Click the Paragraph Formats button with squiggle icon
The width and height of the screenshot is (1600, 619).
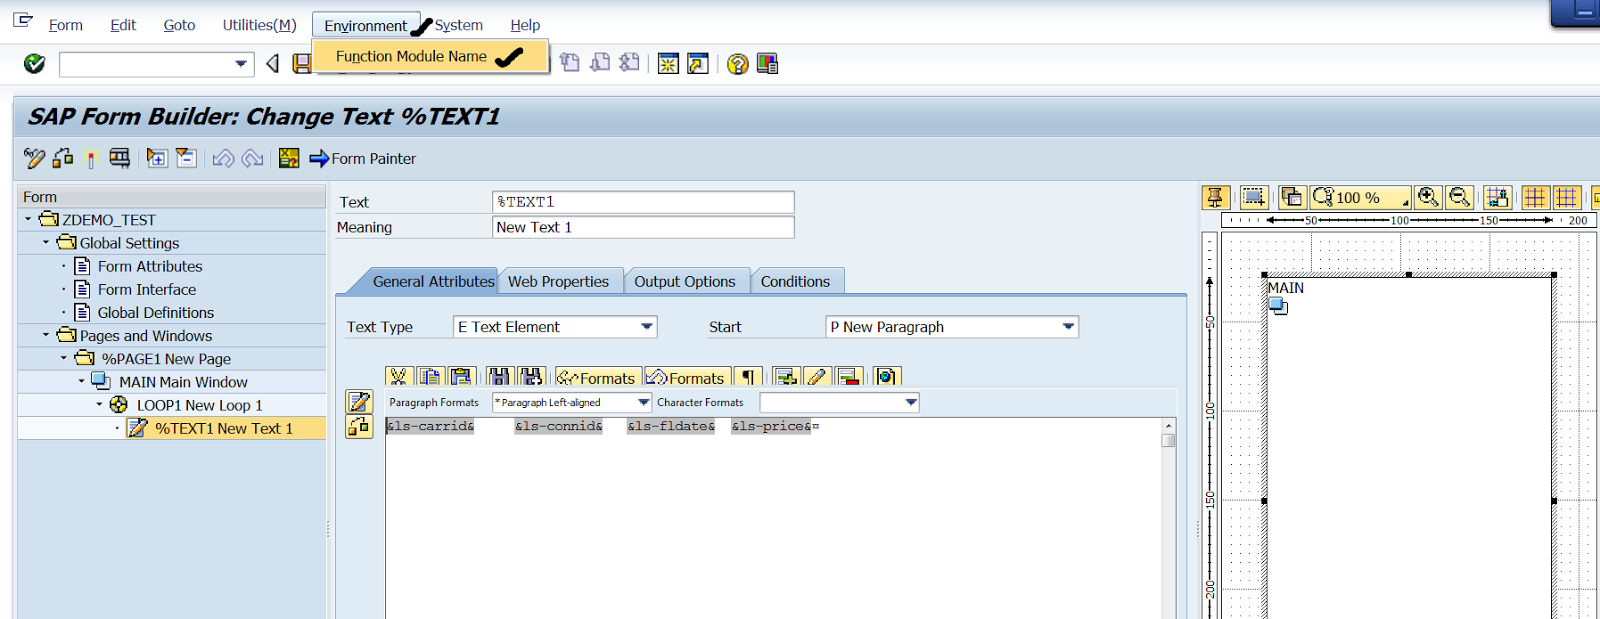point(596,377)
